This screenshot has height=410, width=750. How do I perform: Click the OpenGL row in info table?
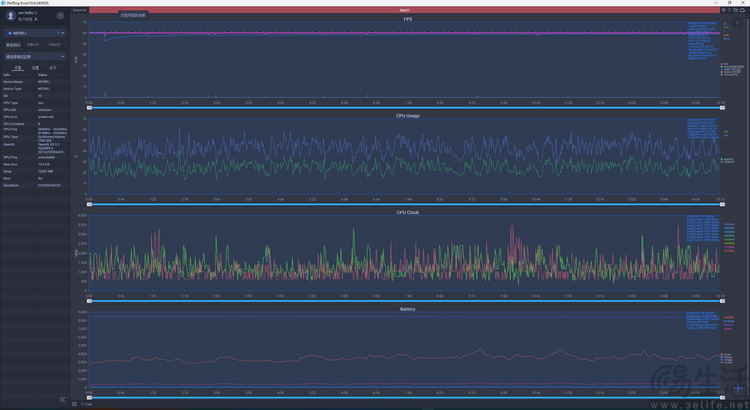35,148
